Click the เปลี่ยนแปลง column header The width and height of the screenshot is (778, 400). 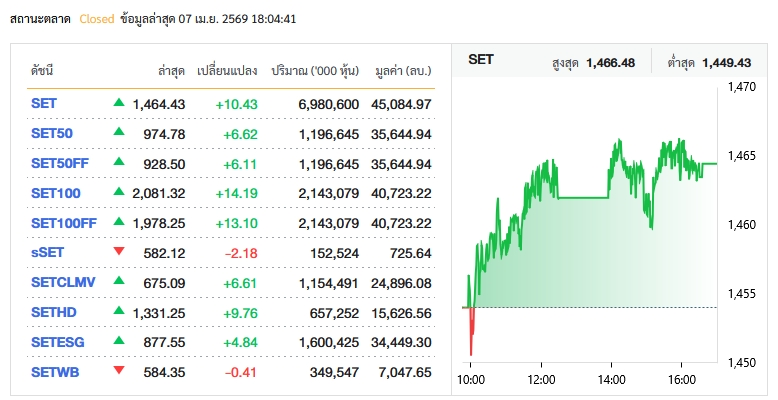coord(228,71)
